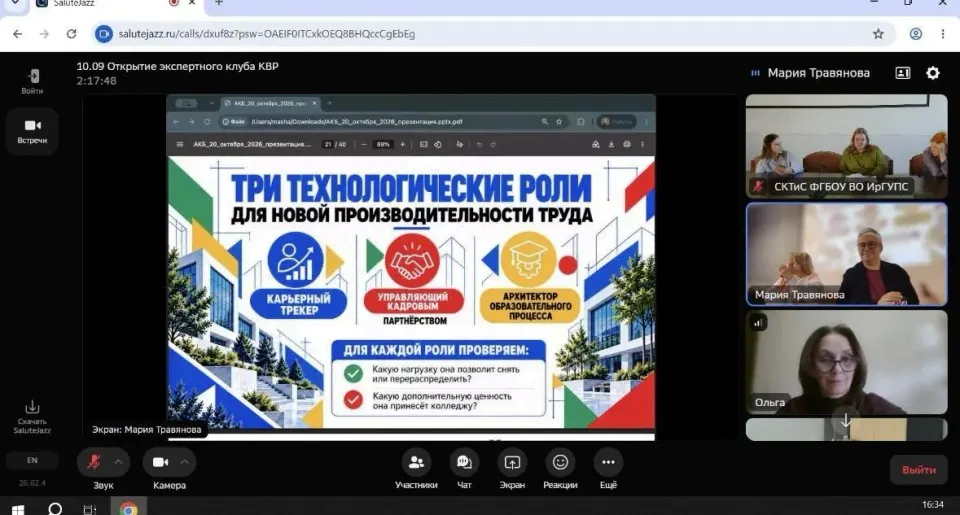Viewport: 960px width, 515px height.
Task: Select Ольга's video tile
Action: pyautogui.click(x=846, y=362)
